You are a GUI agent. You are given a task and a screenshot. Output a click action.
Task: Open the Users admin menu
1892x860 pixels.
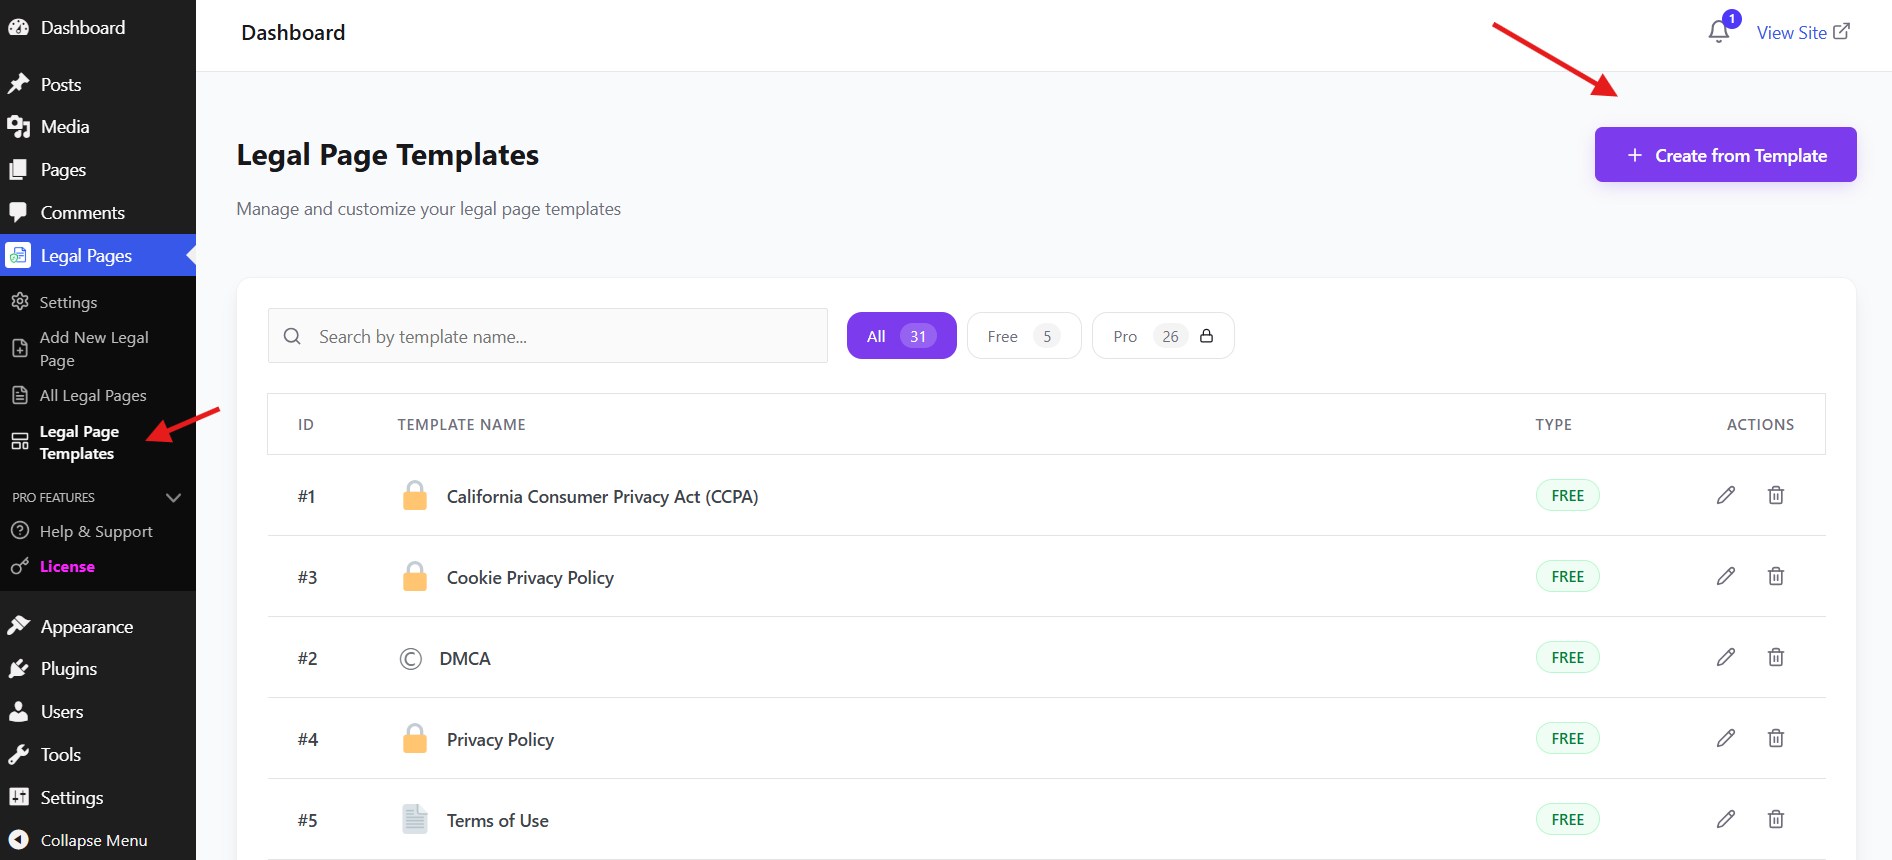click(62, 712)
